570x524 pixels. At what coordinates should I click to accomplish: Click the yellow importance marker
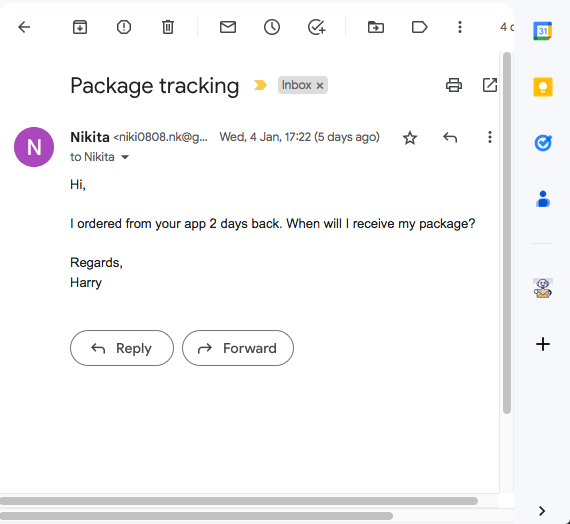[260, 85]
